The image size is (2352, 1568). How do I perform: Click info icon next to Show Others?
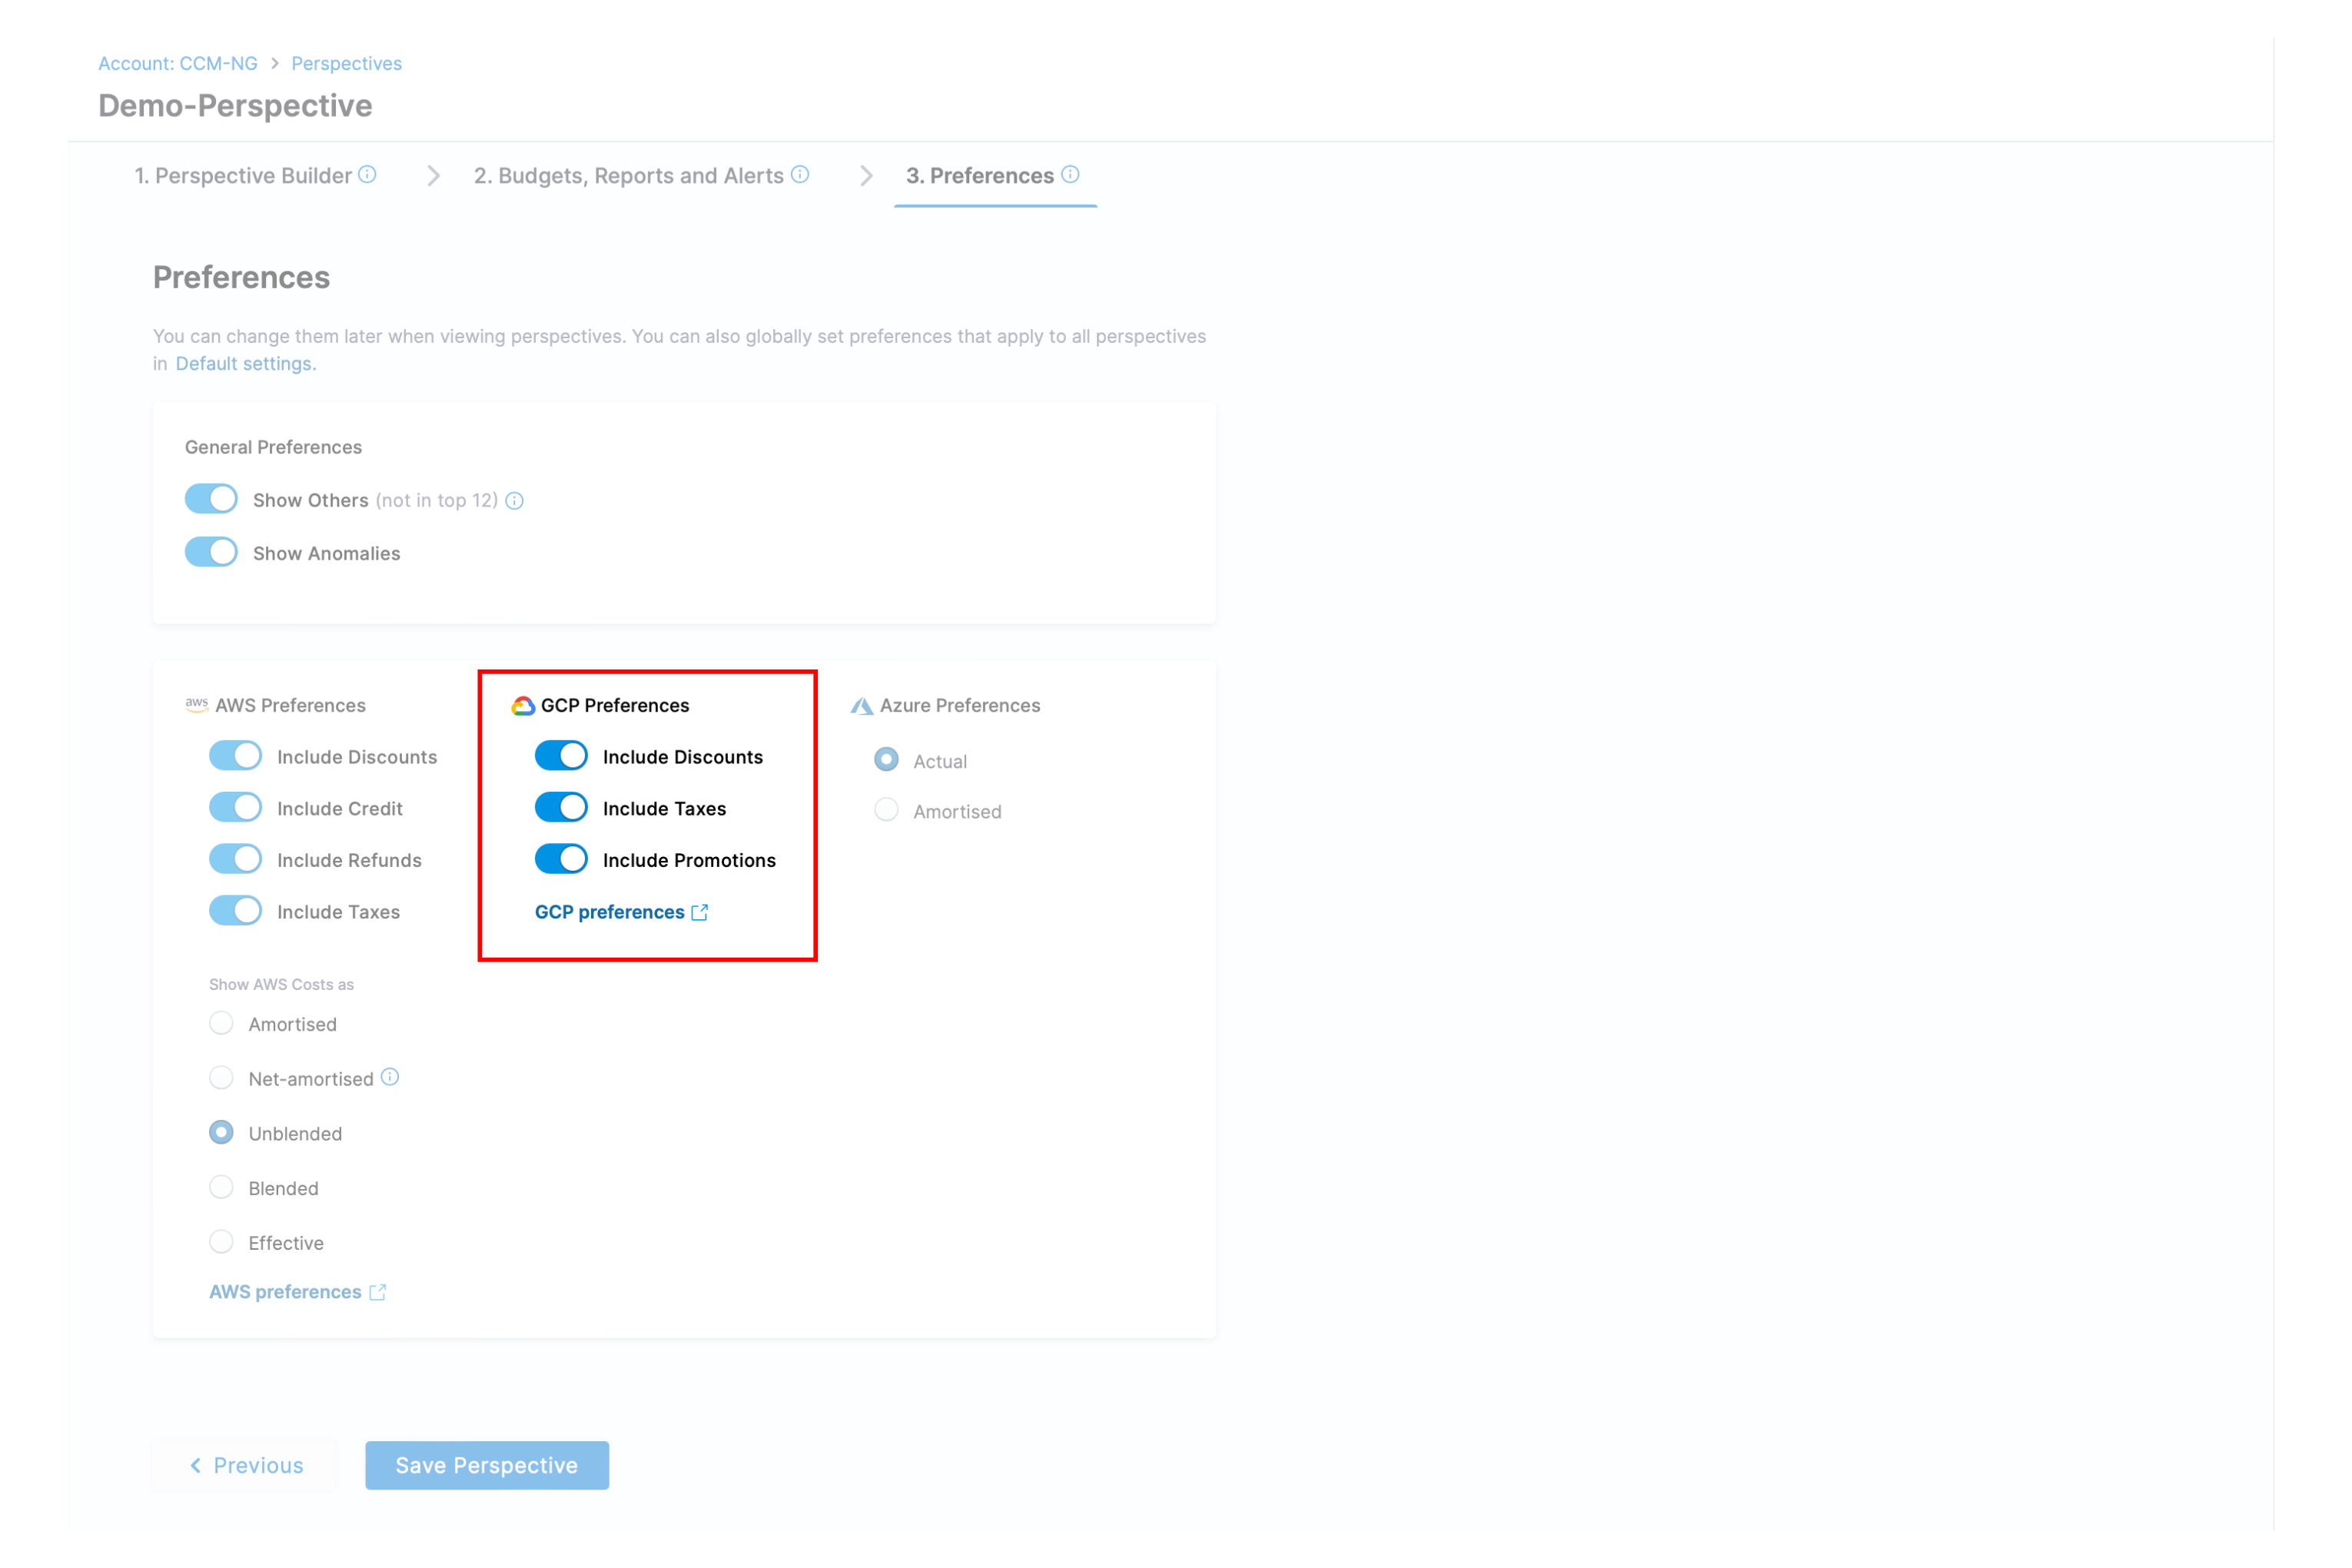click(x=514, y=501)
